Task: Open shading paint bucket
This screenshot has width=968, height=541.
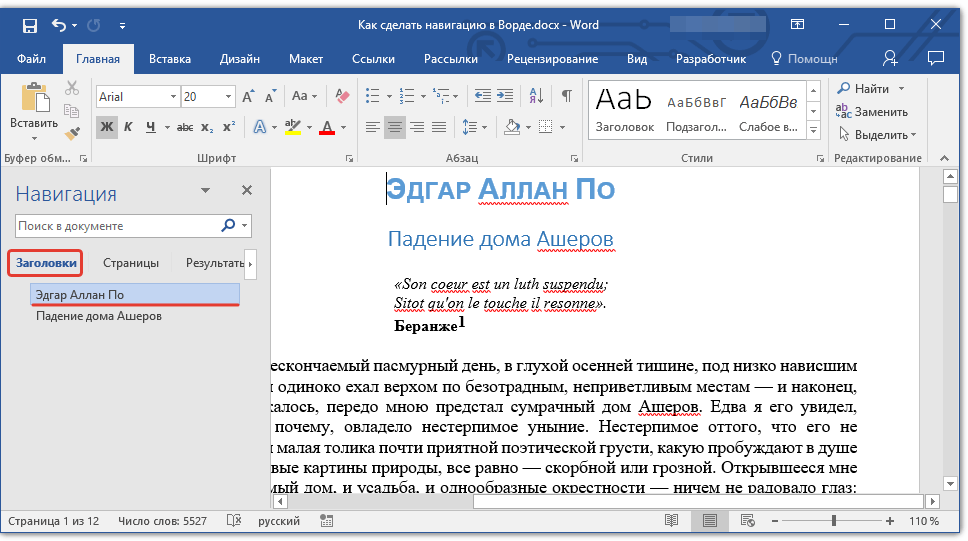Action: coord(512,127)
